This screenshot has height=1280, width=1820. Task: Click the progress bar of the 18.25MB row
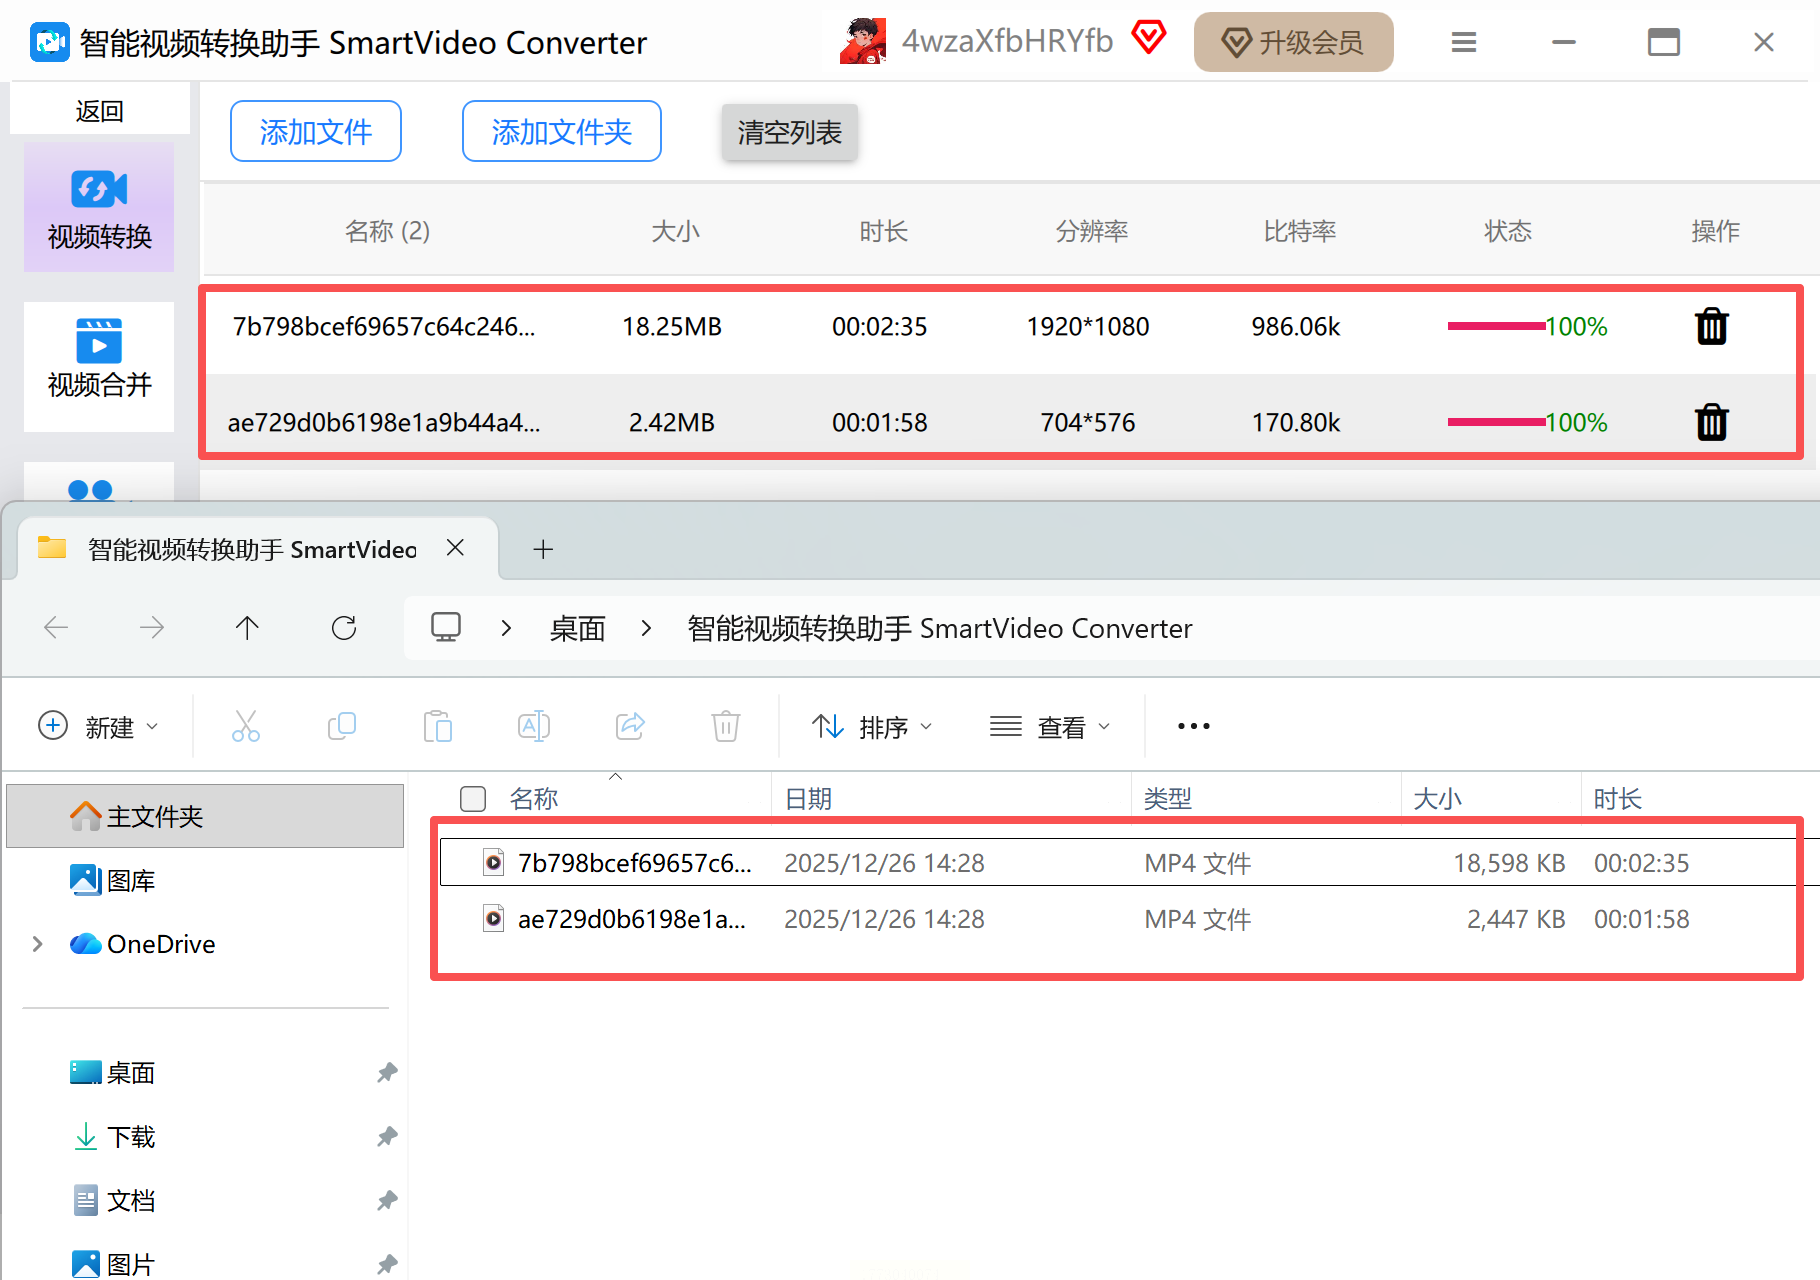point(1496,326)
